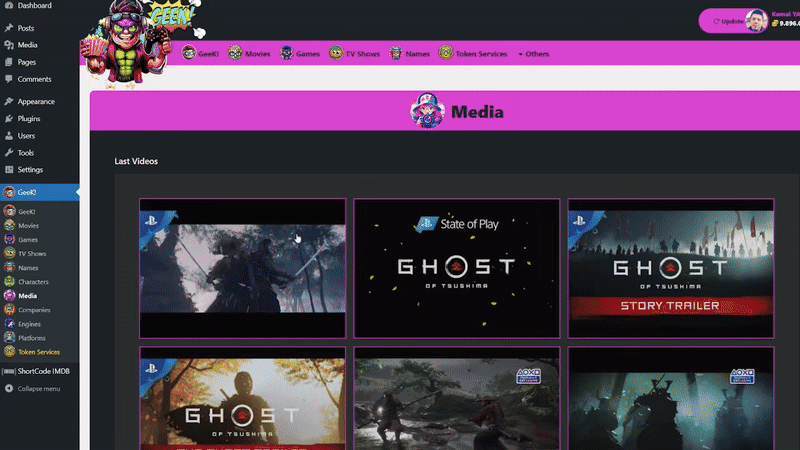
Task: Click the Appearance brush icon
Action: (9, 102)
